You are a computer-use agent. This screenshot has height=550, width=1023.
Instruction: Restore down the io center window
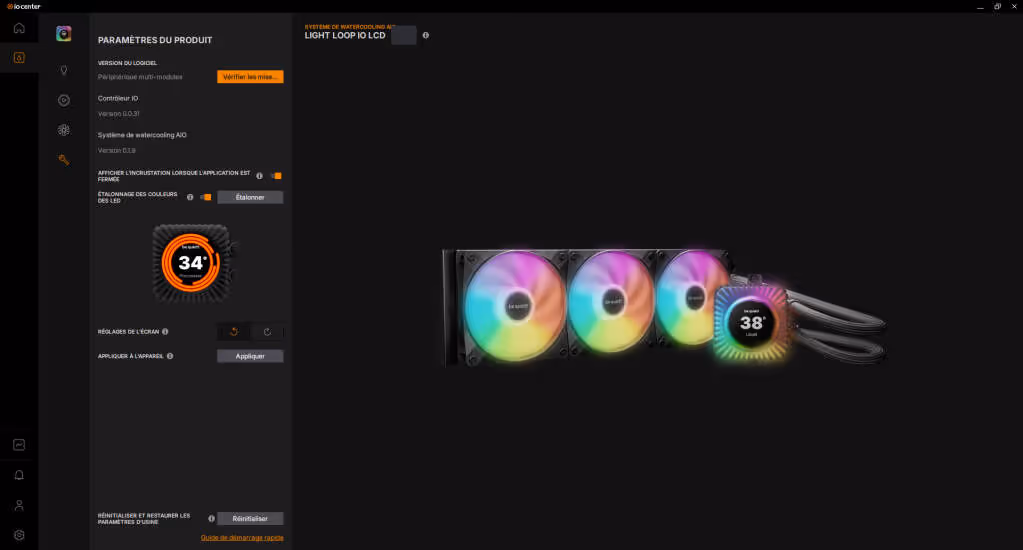[x=997, y=6]
